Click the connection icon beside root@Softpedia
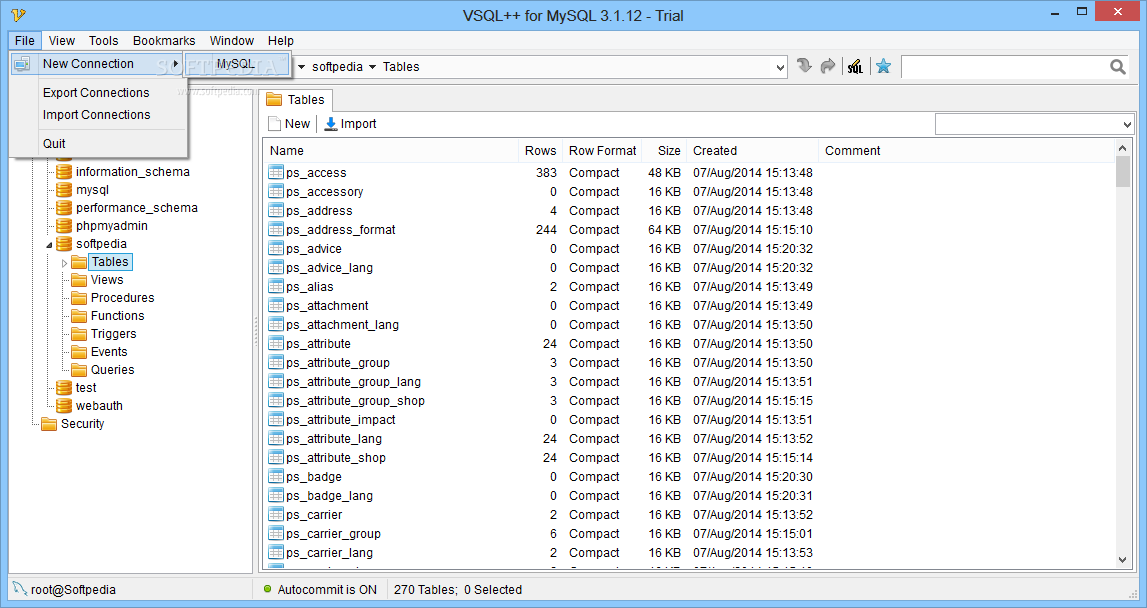1147x608 pixels. (20, 589)
